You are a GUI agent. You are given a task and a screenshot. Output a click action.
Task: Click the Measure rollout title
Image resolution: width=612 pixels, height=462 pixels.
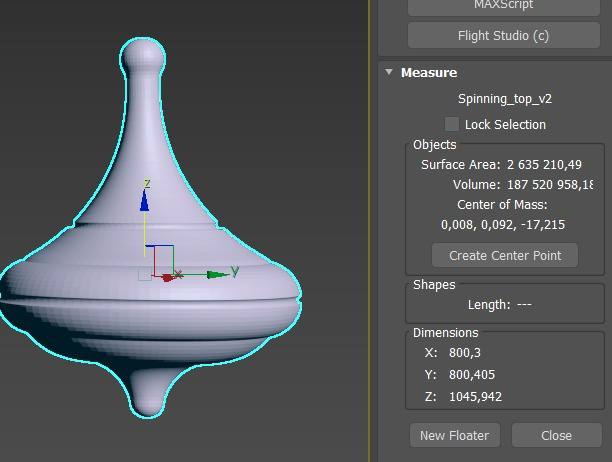click(429, 72)
